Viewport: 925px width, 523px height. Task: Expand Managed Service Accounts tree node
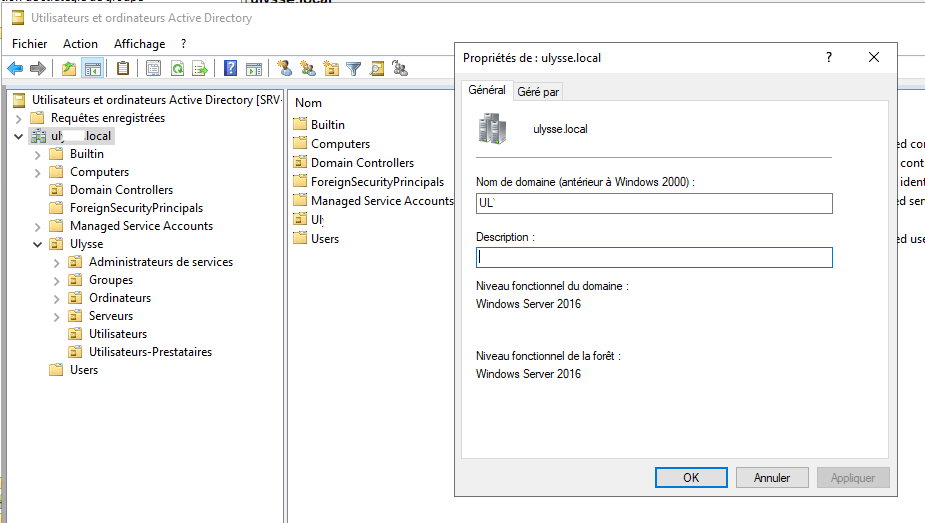coord(37,226)
